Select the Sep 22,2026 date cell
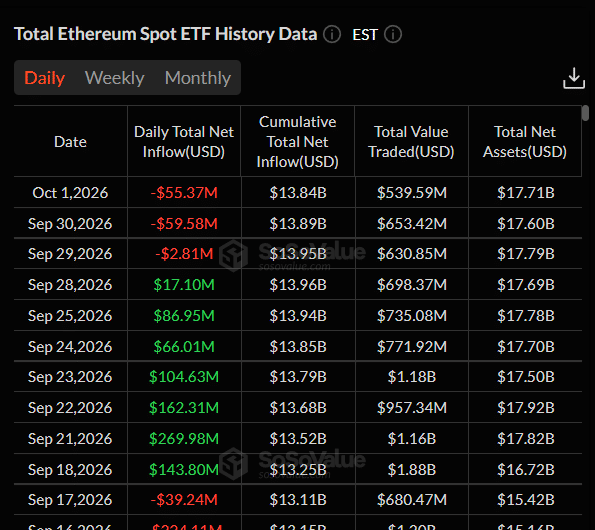 point(70,407)
